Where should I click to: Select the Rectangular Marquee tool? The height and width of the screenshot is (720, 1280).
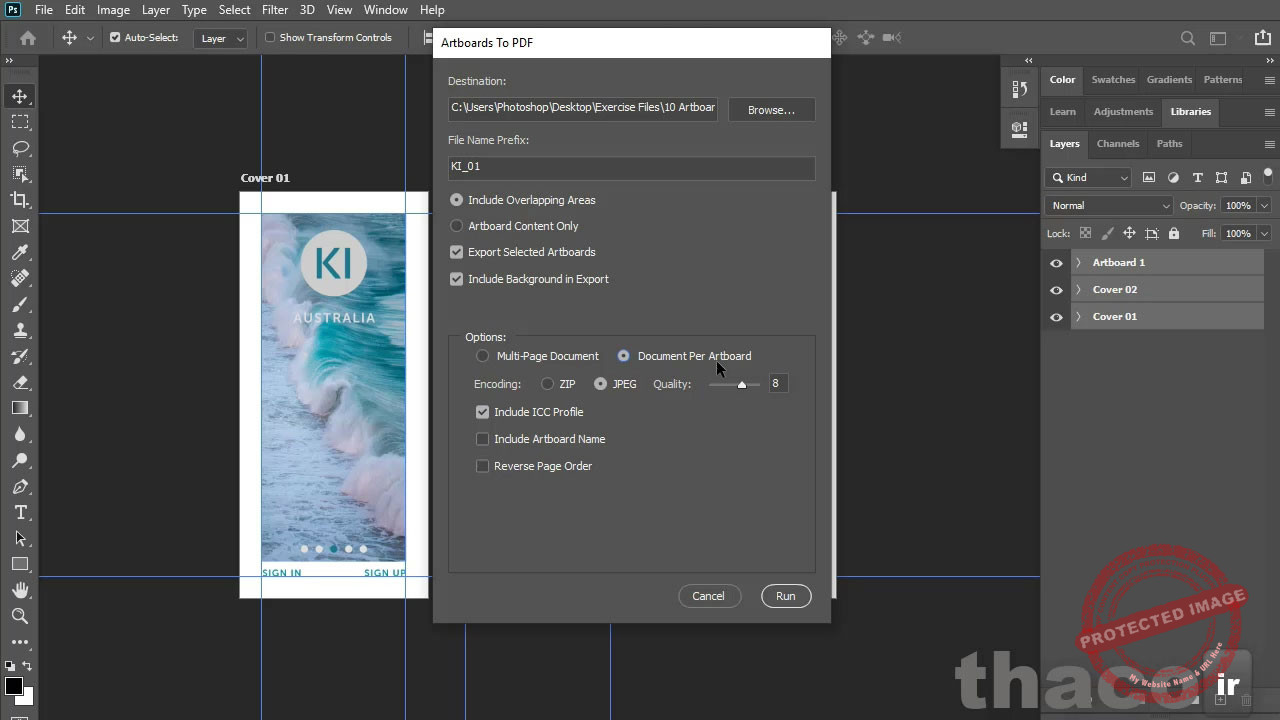coord(20,122)
